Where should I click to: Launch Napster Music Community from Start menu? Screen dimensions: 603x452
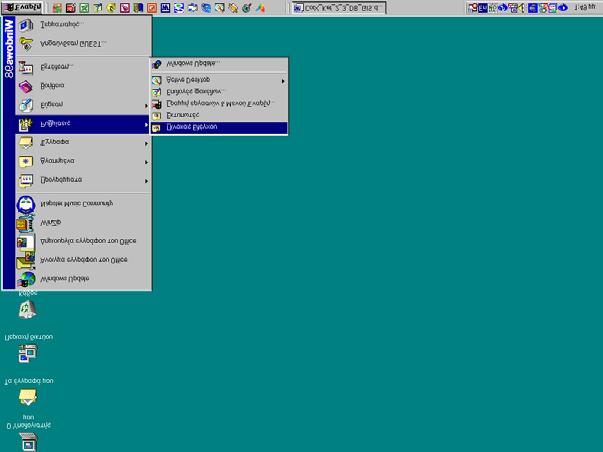tap(83, 204)
